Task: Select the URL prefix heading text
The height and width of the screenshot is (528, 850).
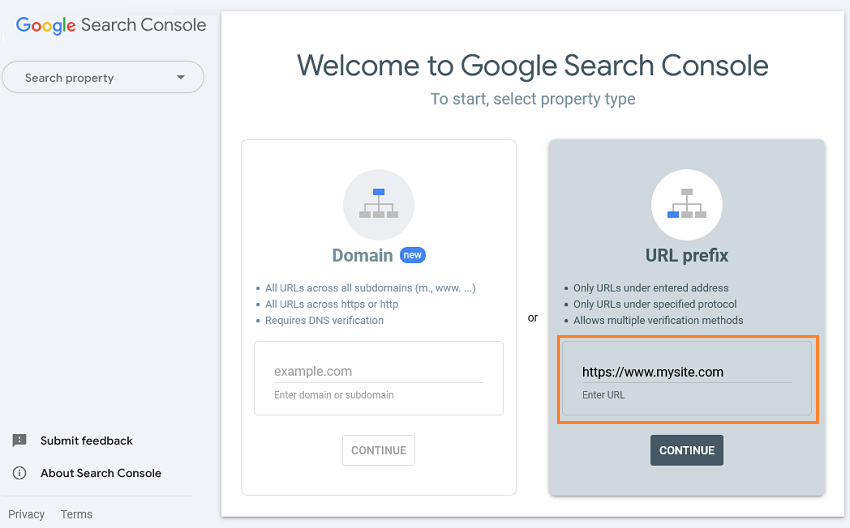Action: (687, 255)
